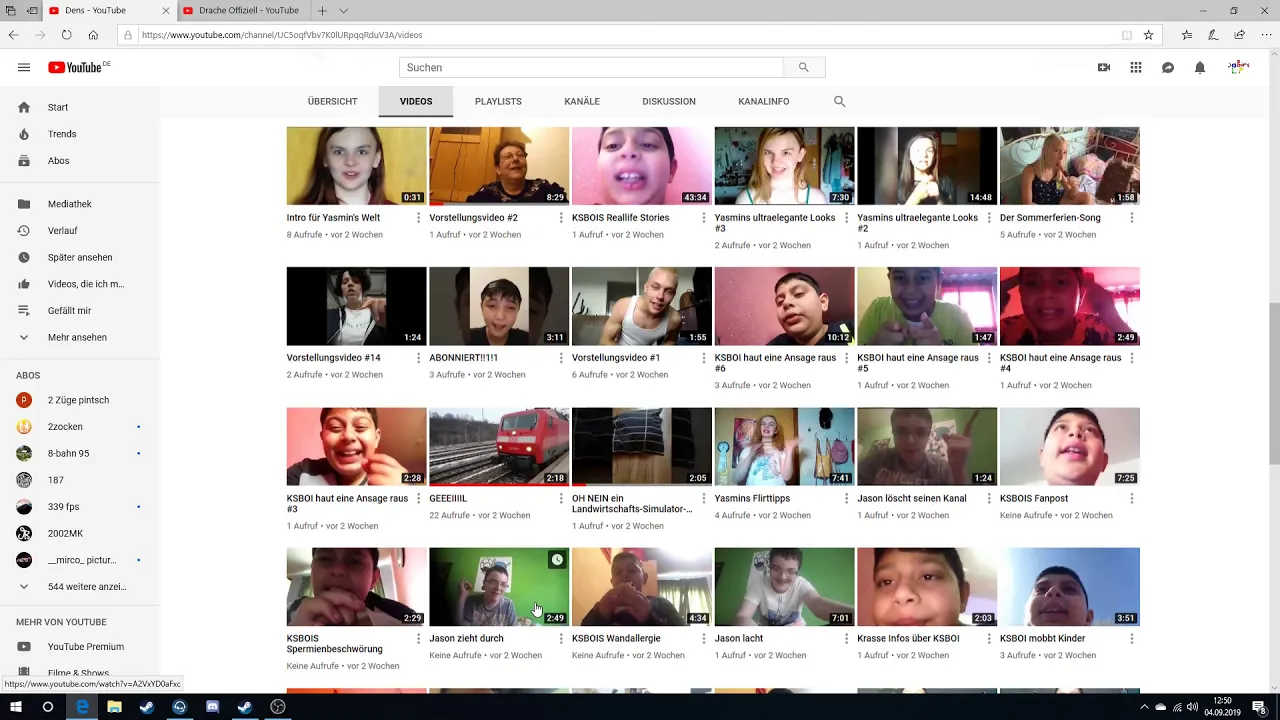Viewport: 1280px width, 720px height.
Task: Open the Windows Start menu
Action: click(16, 707)
